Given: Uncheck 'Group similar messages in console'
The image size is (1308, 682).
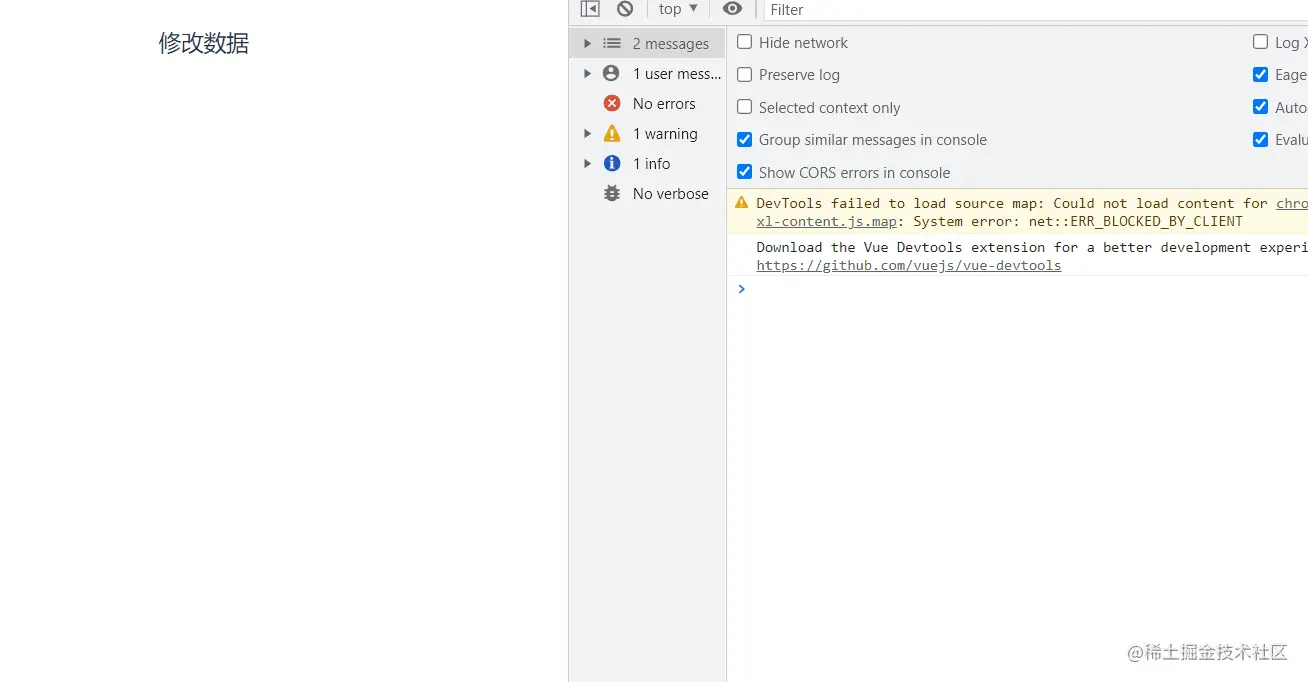Looking at the screenshot, I should 745,140.
